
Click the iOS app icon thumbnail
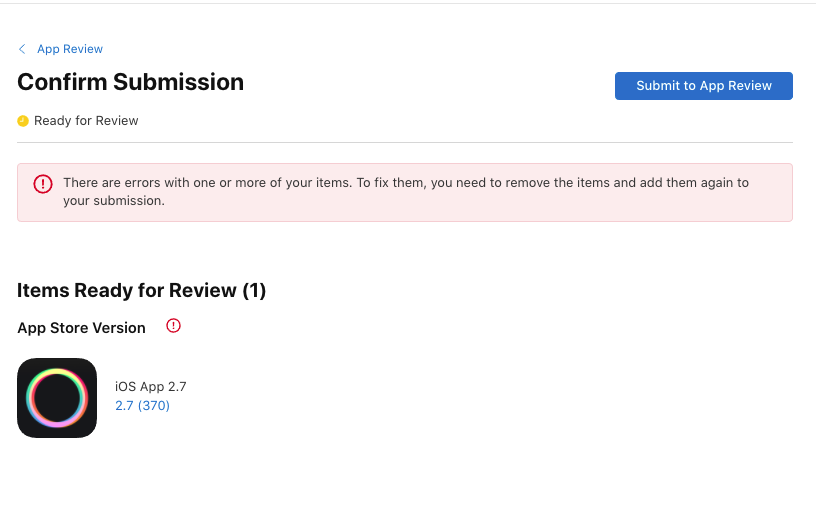(57, 398)
